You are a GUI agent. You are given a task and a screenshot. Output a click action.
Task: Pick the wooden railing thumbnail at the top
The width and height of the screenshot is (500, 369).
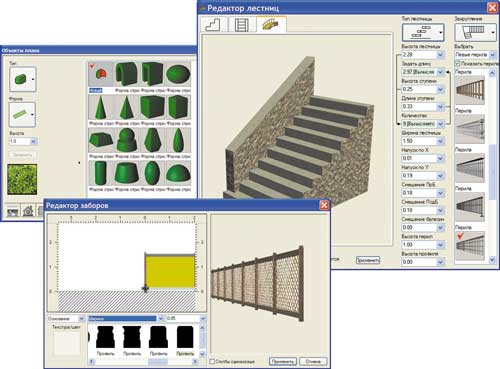click(470, 90)
